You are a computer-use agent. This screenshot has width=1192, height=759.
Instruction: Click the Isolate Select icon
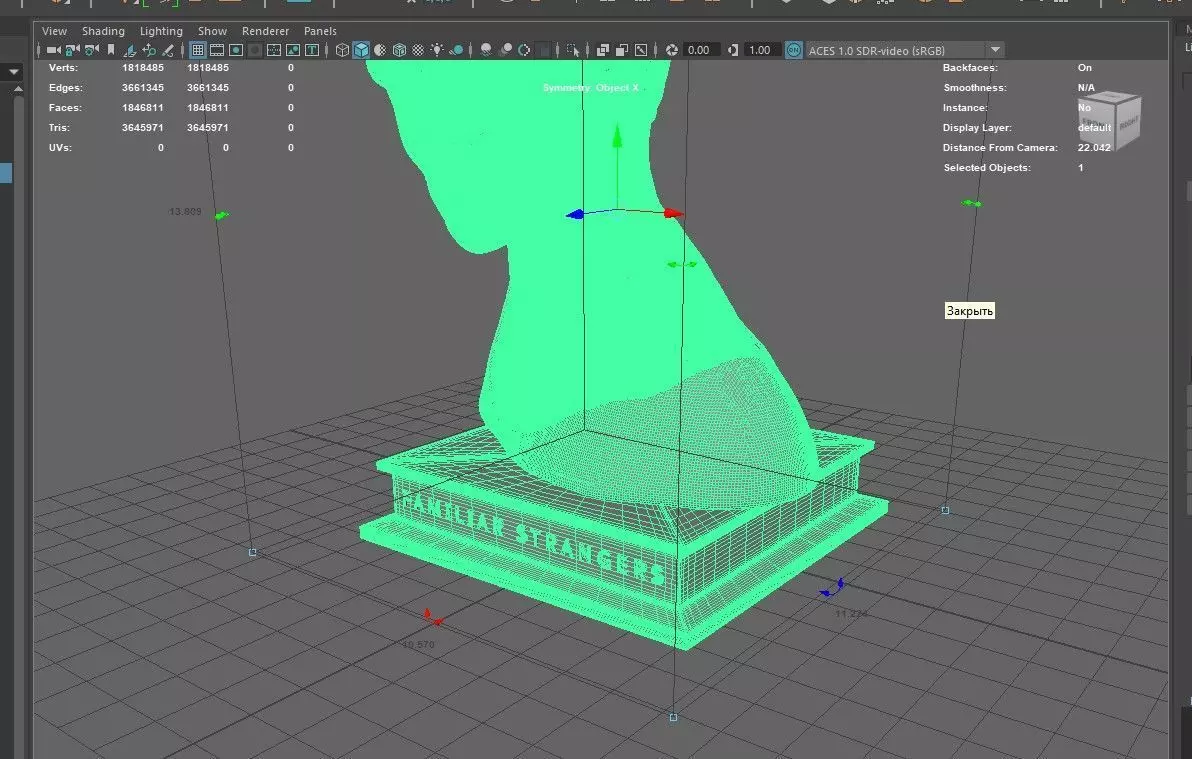pyautogui.click(x=572, y=50)
